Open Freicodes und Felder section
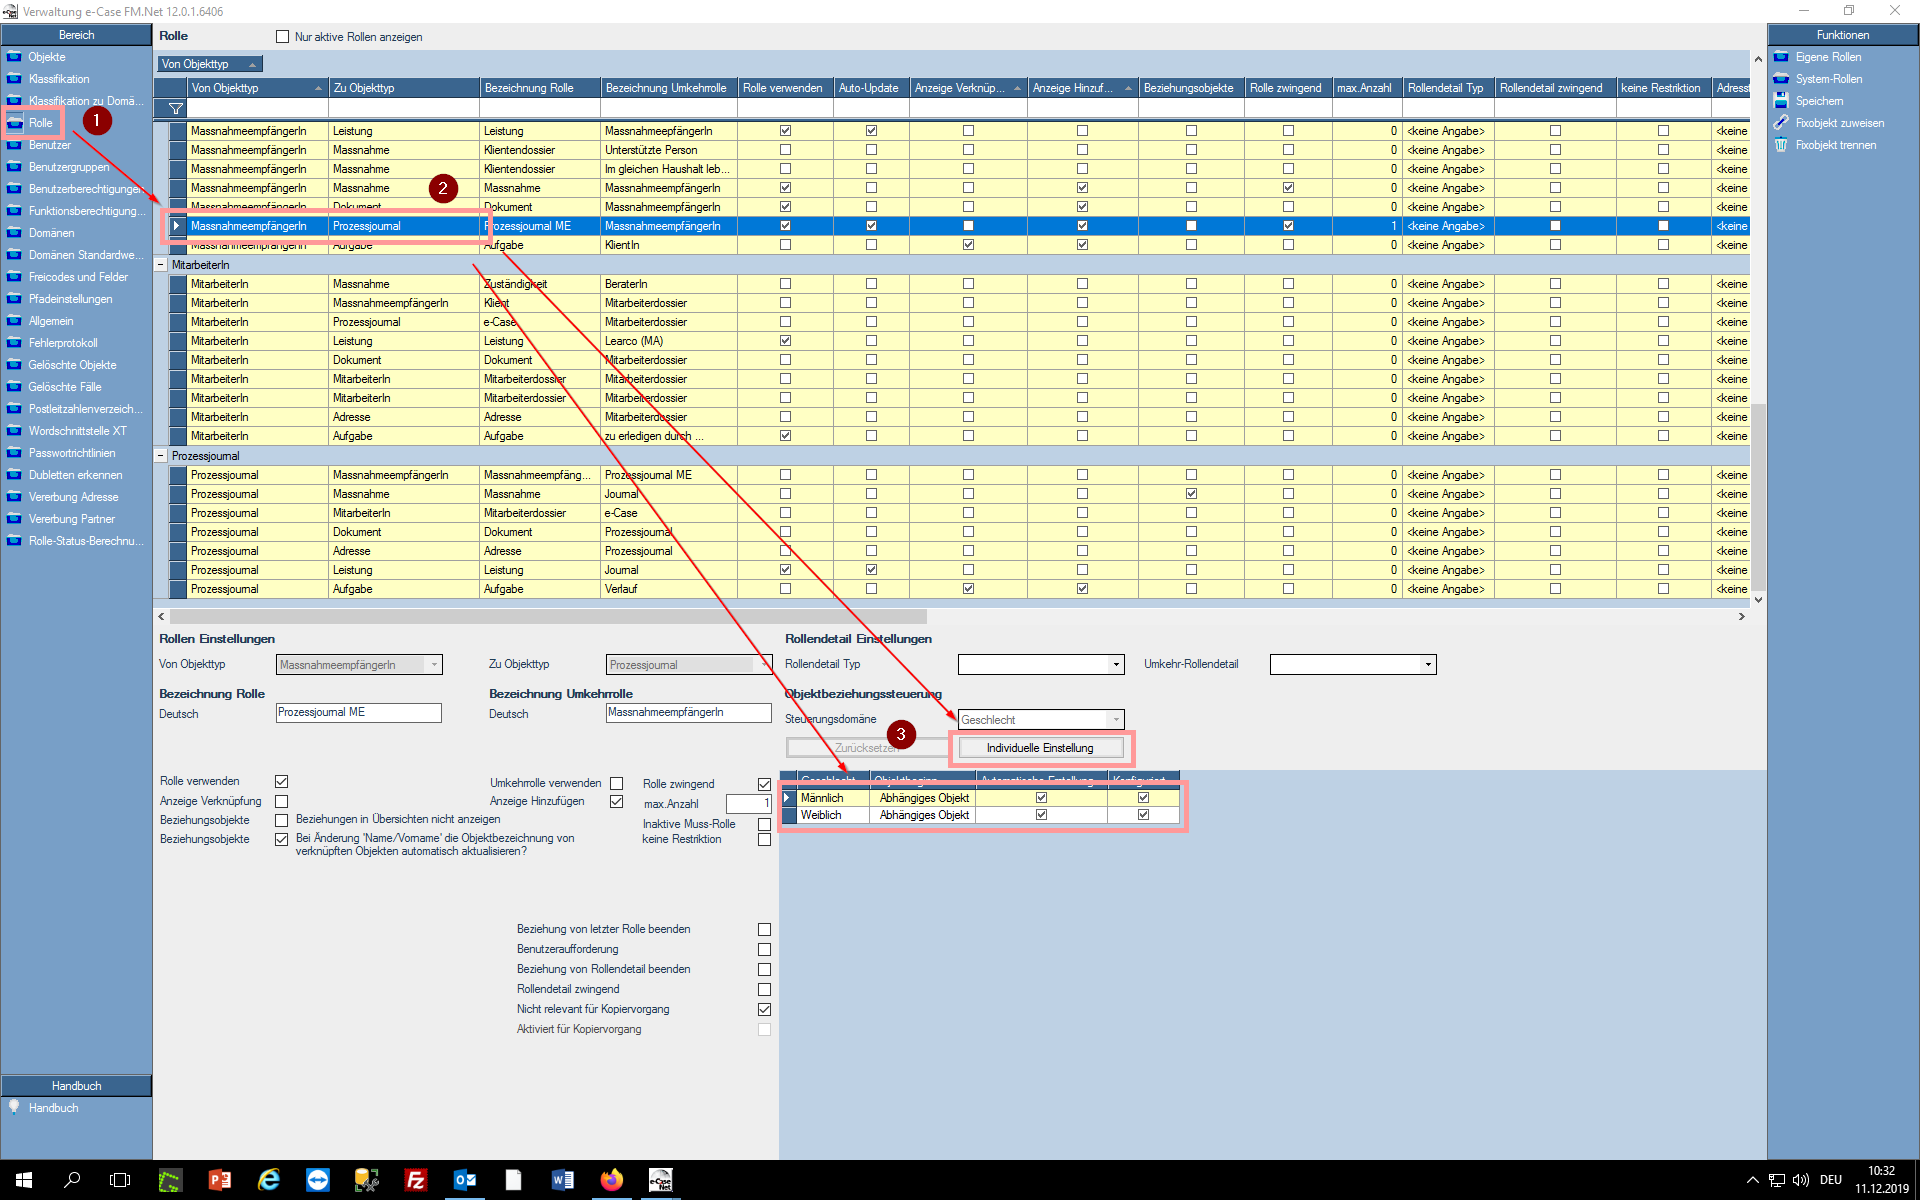Image resolution: width=1920 pixels, height=1200 pixels. point(78,277)
